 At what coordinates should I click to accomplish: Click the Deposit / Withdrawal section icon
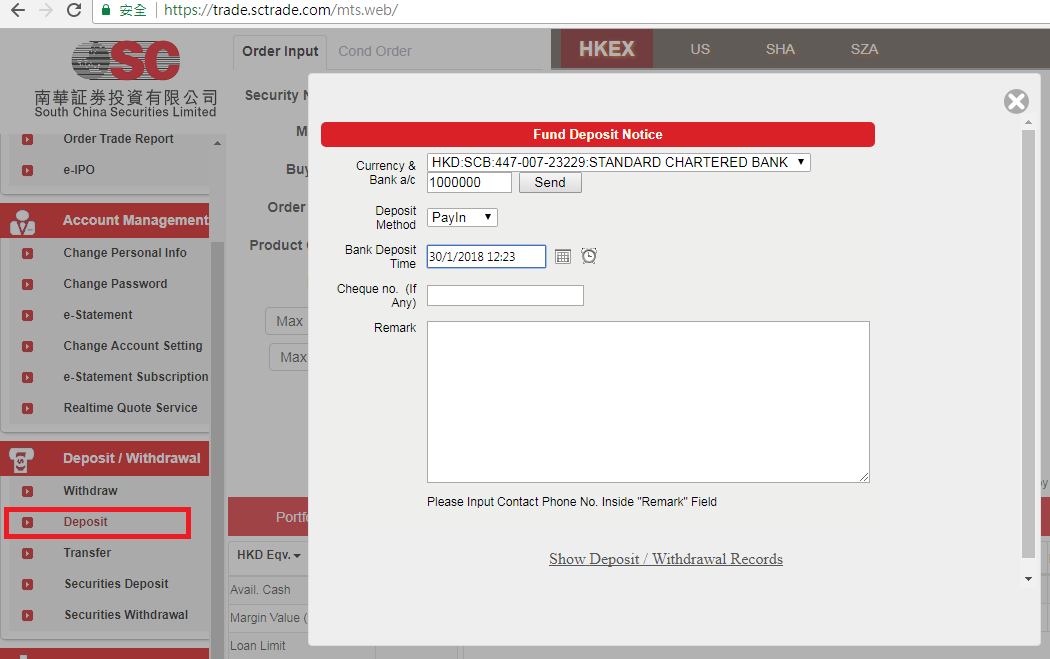coord(22,459)
